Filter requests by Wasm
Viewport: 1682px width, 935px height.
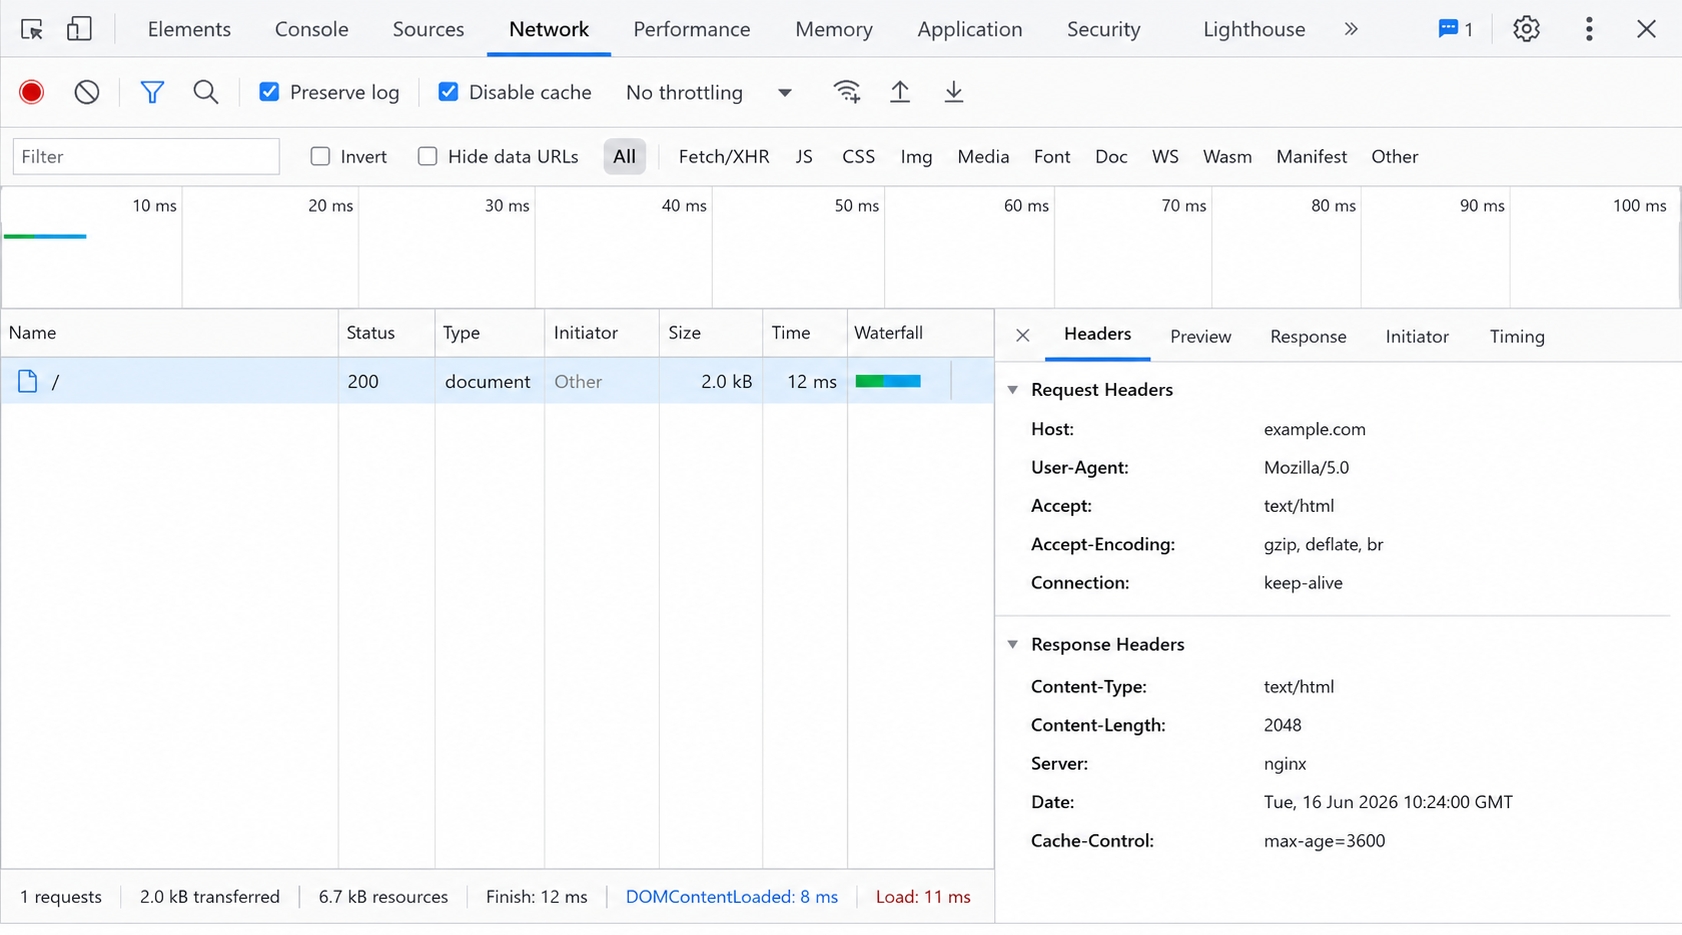[1227, 156]
